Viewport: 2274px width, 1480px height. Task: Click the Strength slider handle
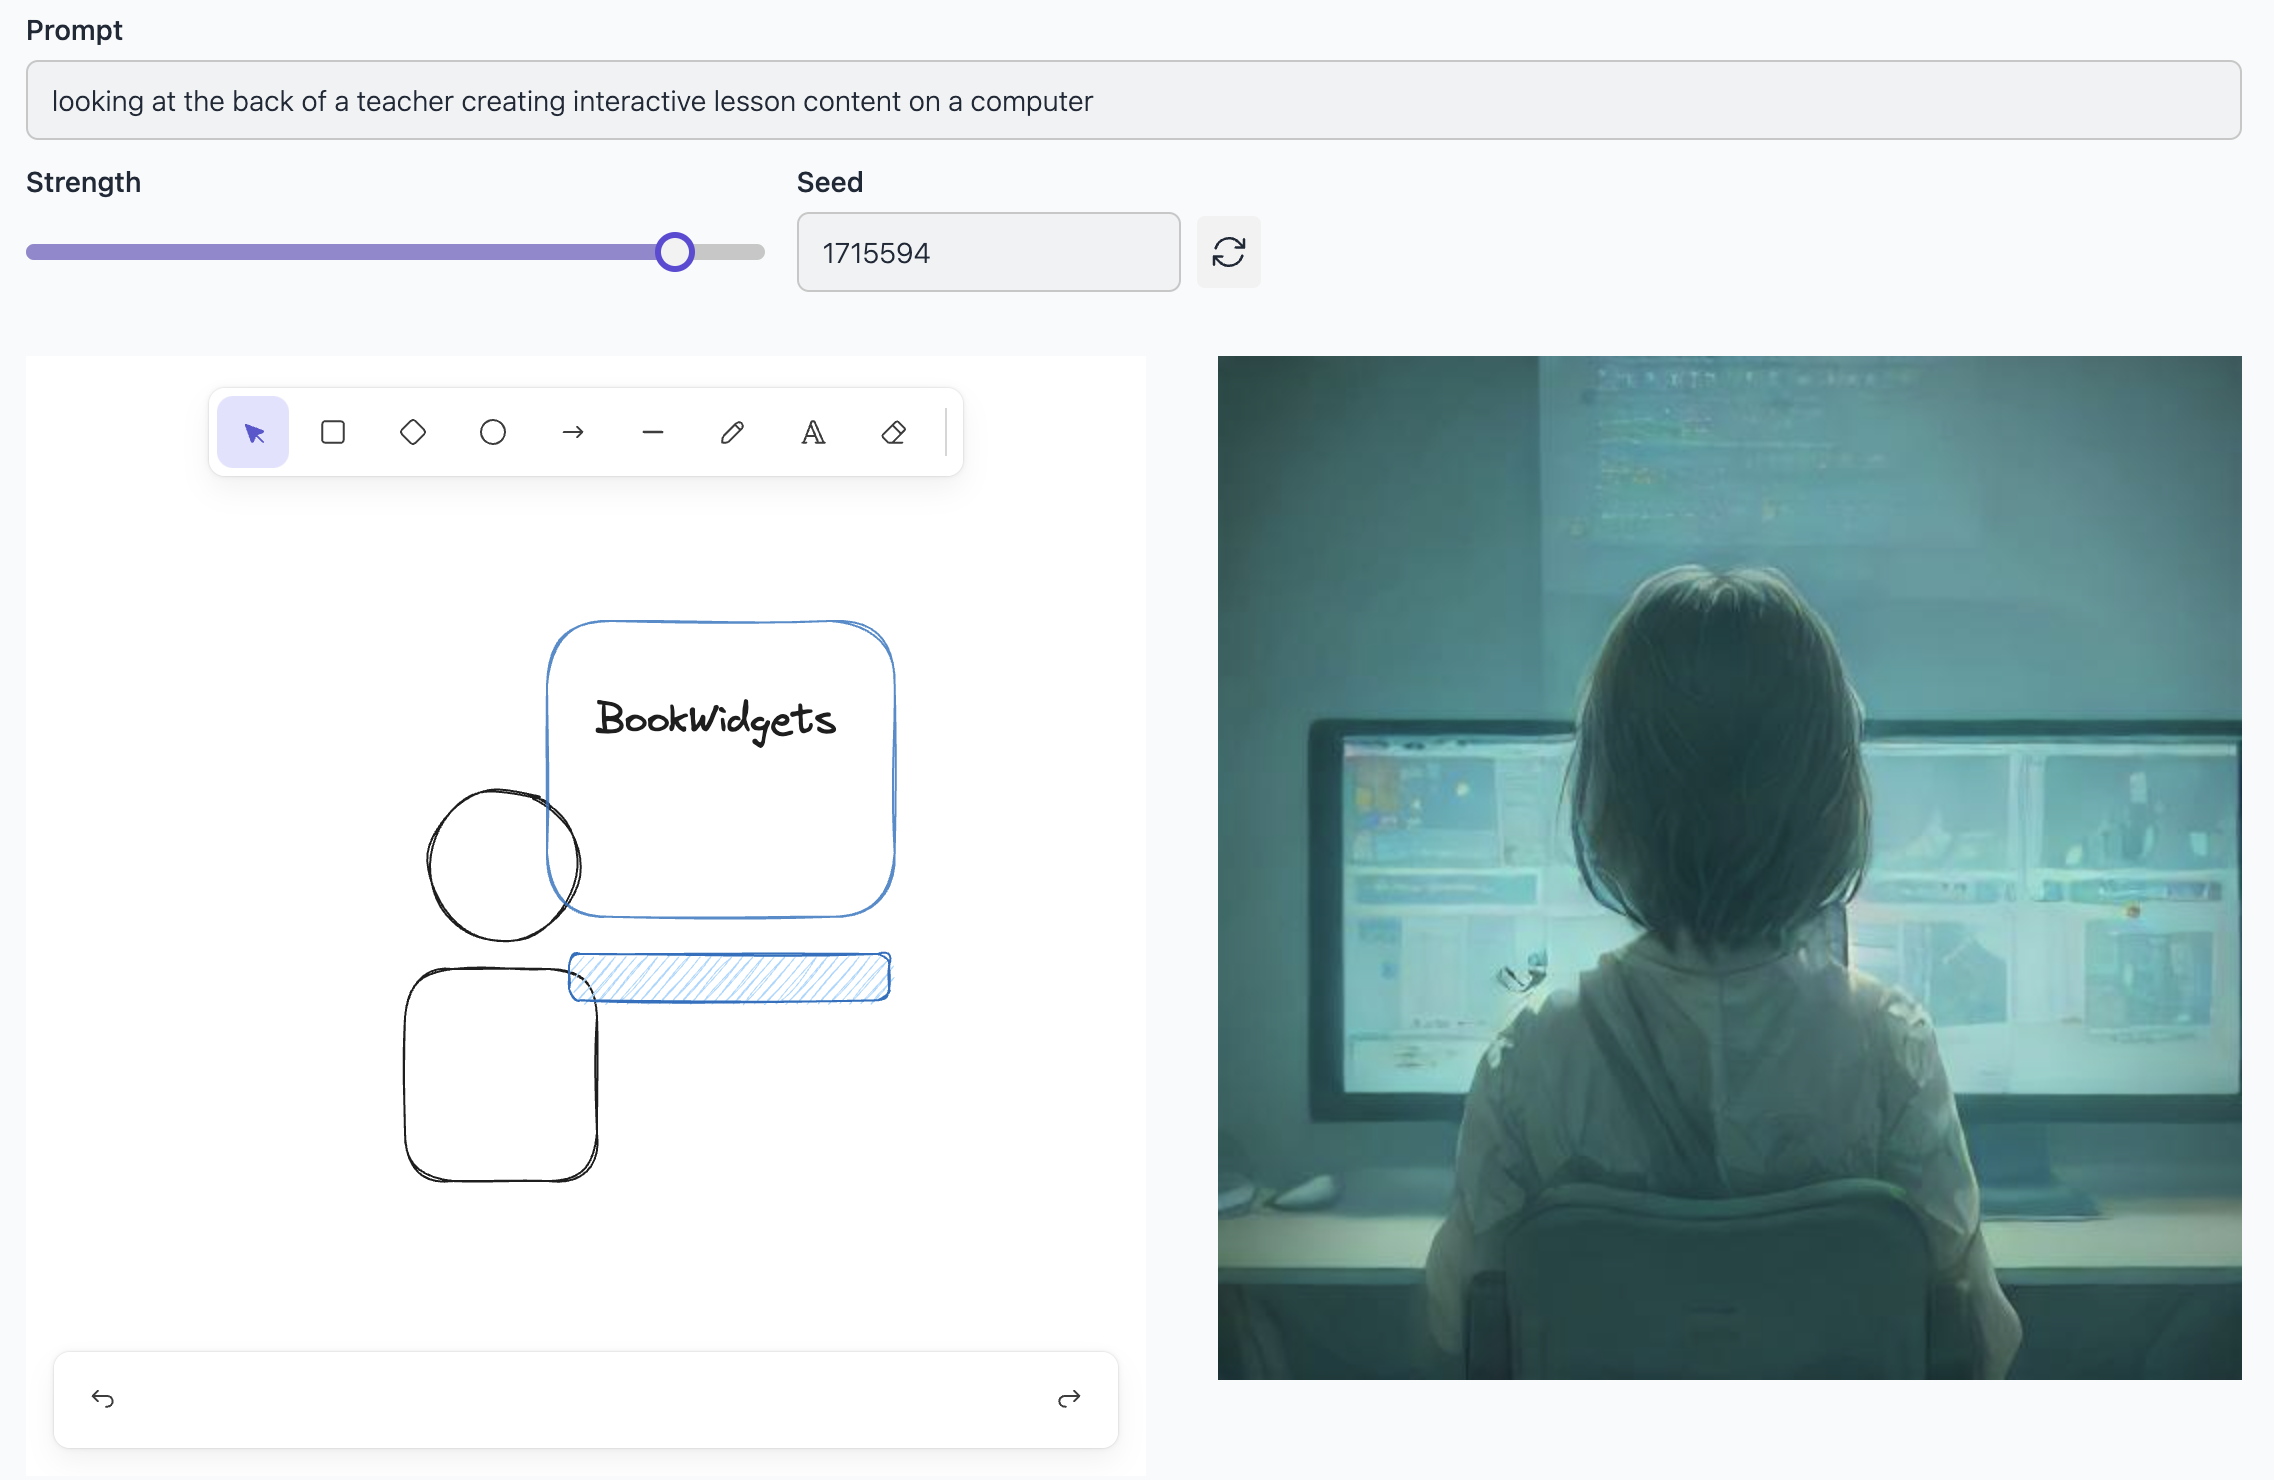tap(675, 252)
